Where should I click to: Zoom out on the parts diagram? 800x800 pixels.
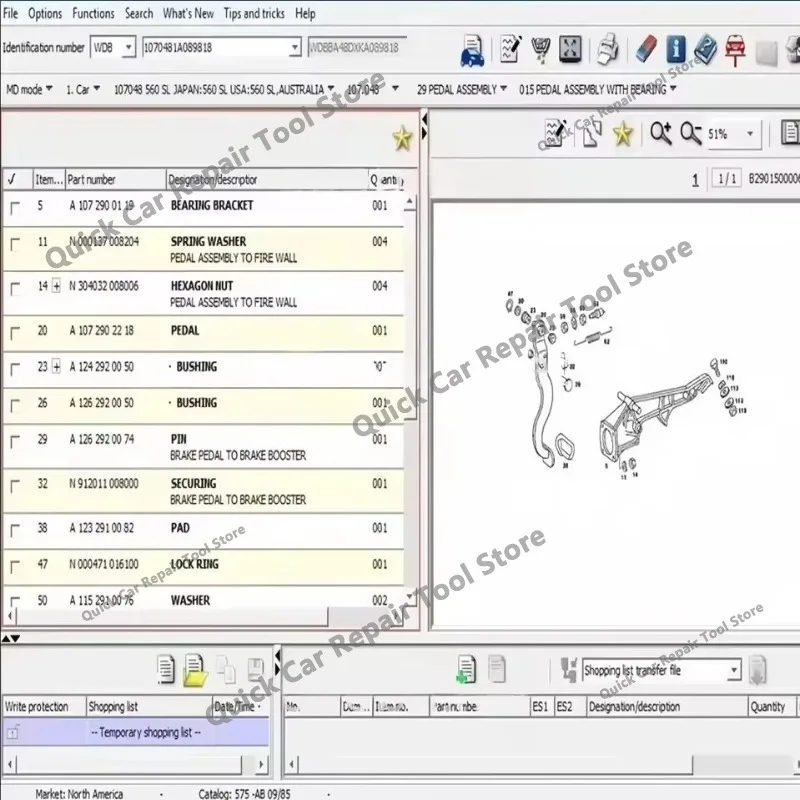691,134
